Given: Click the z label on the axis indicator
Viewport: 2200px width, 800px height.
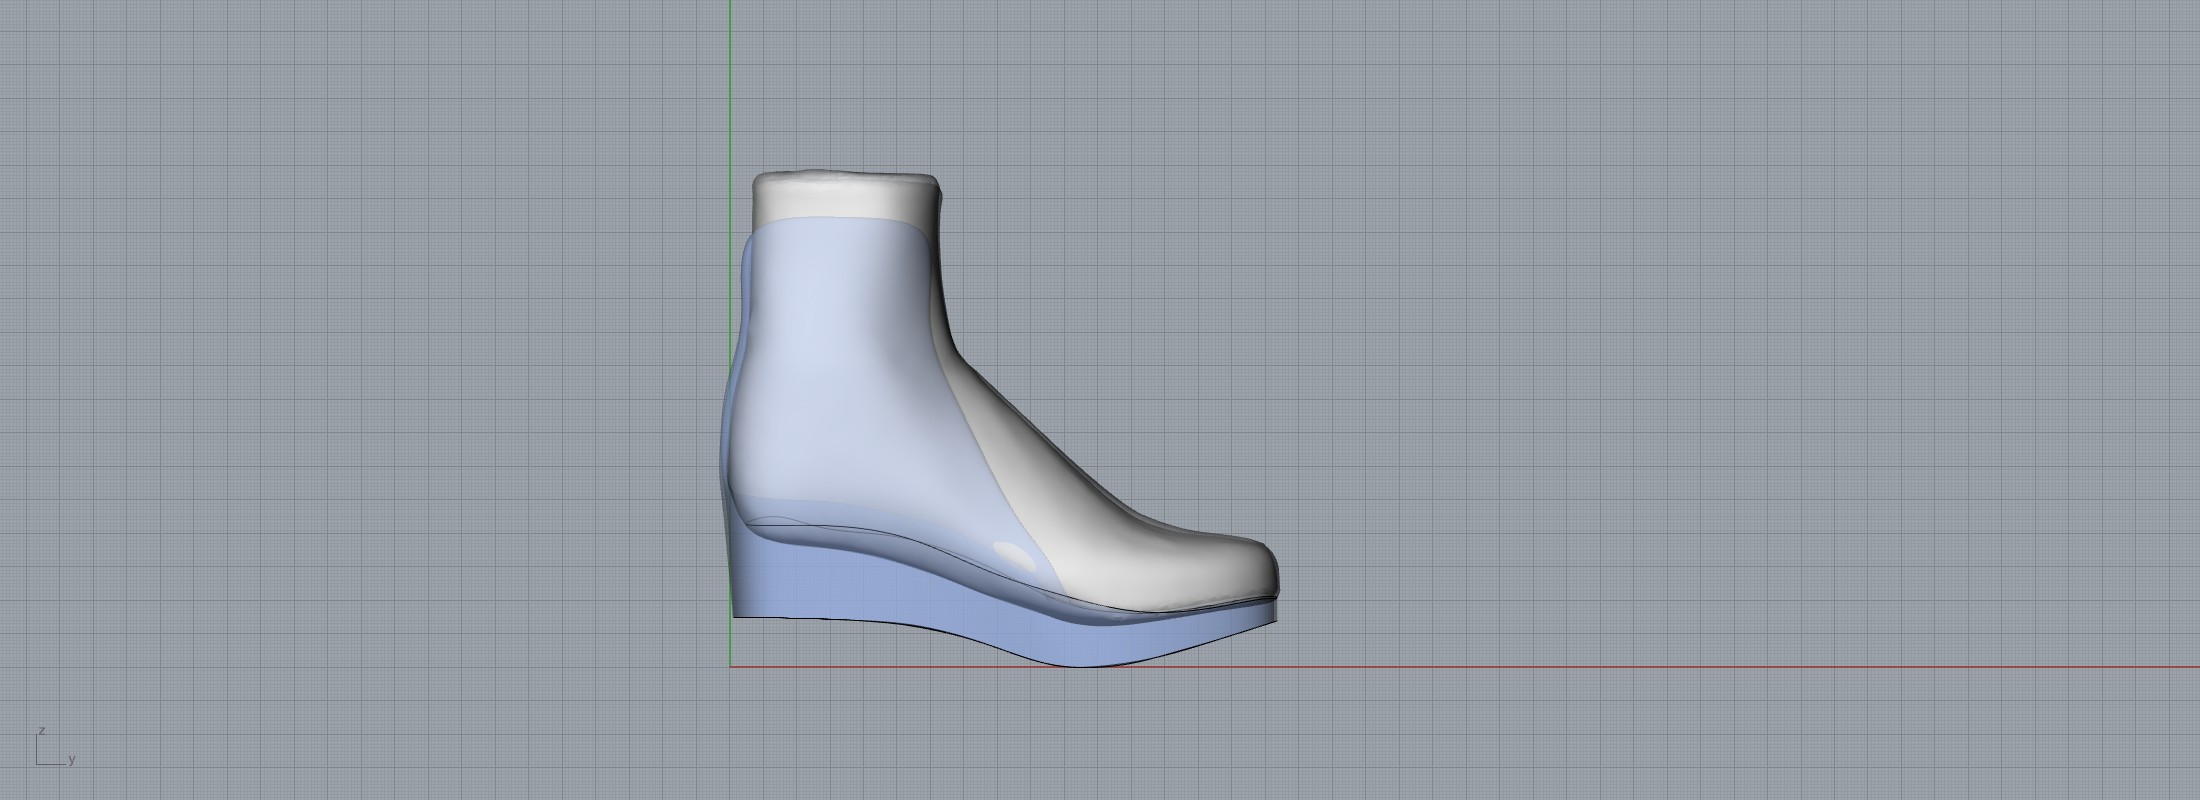Looking at the screenshot, I should click(x=41, y=732).
